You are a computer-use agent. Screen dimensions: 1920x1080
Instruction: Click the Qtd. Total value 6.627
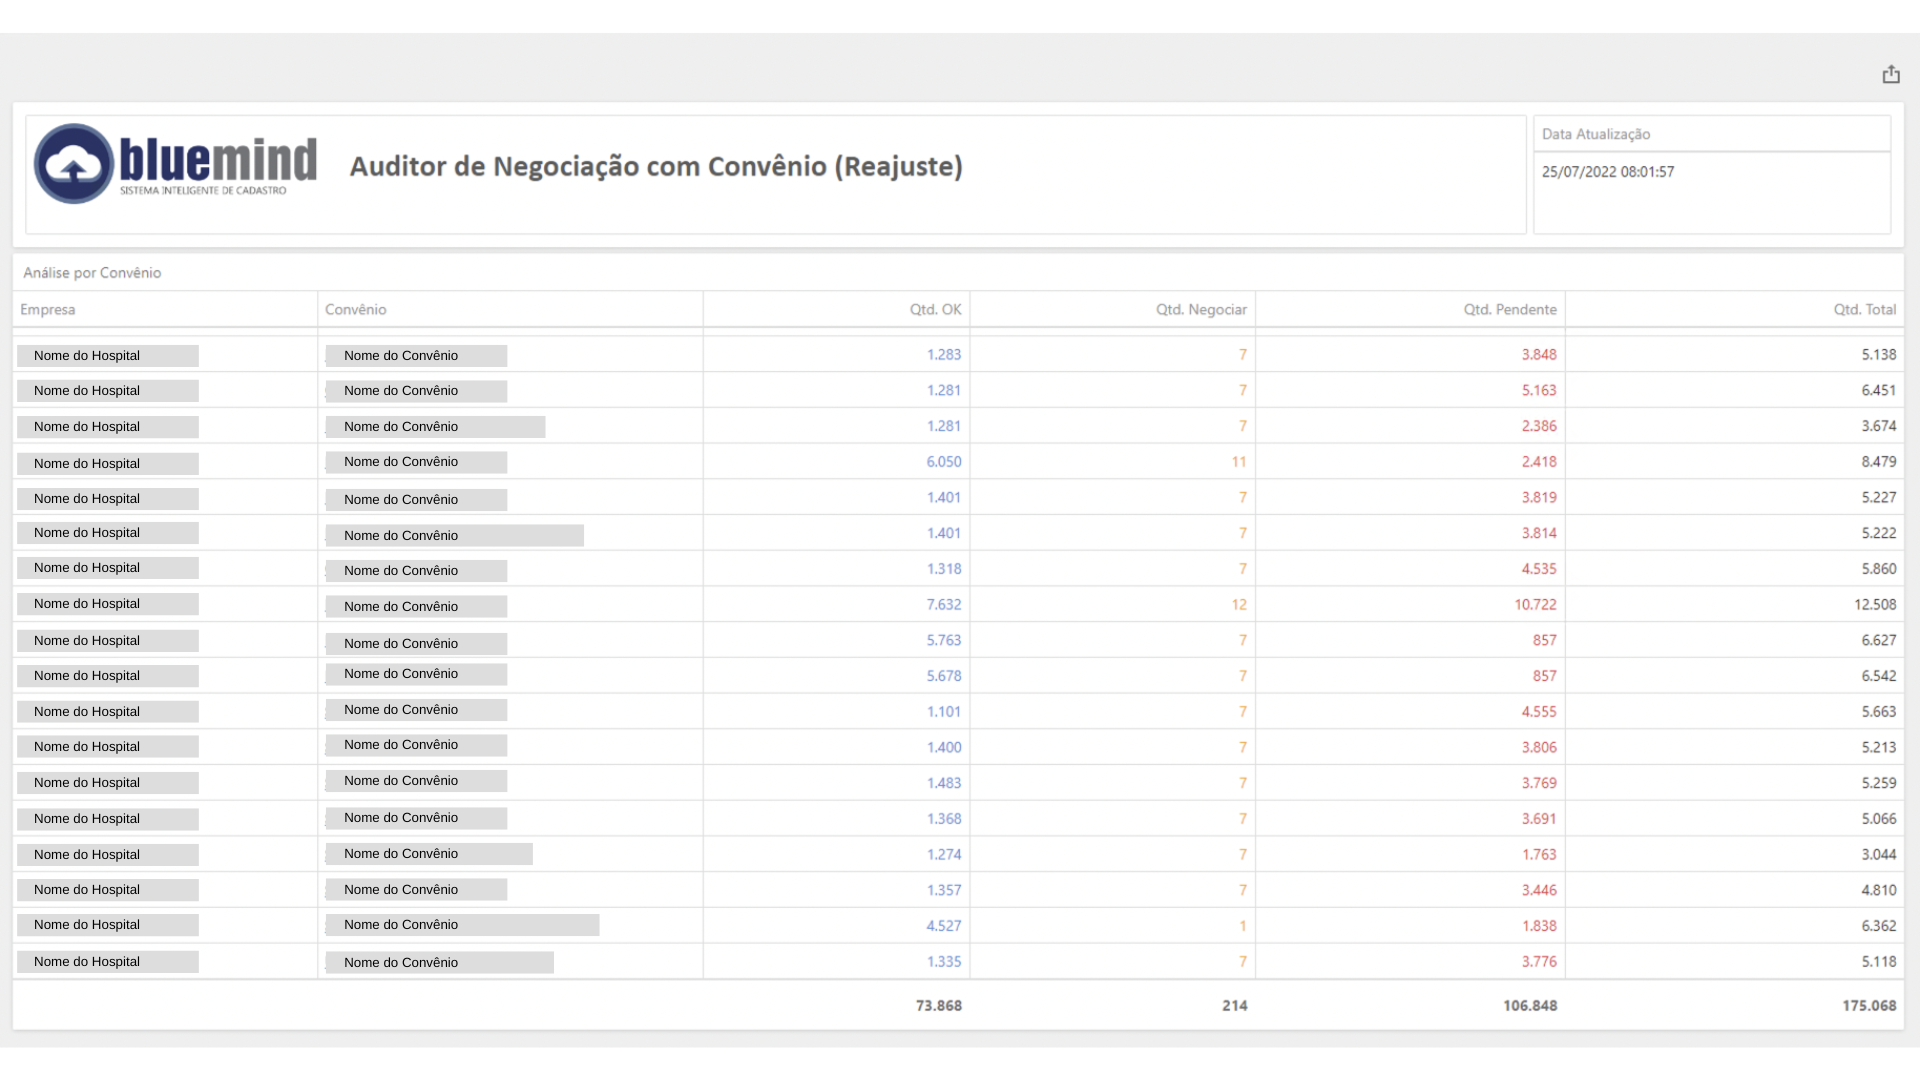[x=1878, y=641]
